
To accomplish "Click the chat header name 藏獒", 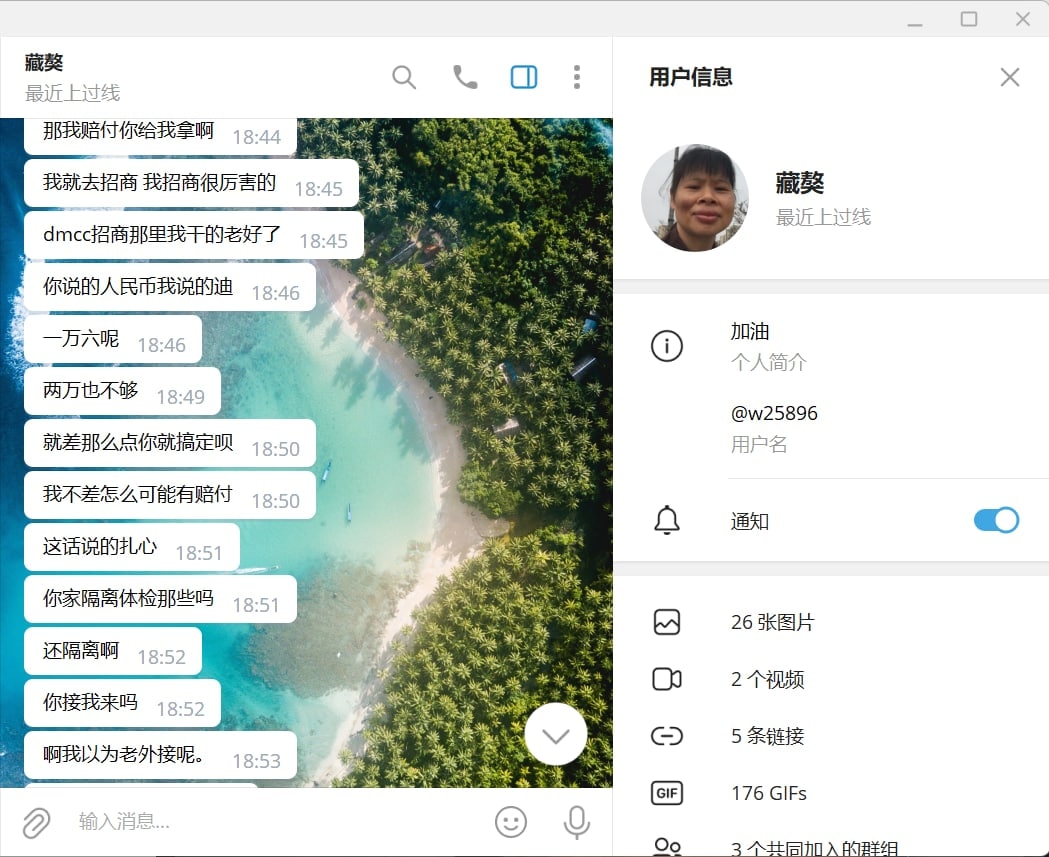I will [x=44, y=62].
